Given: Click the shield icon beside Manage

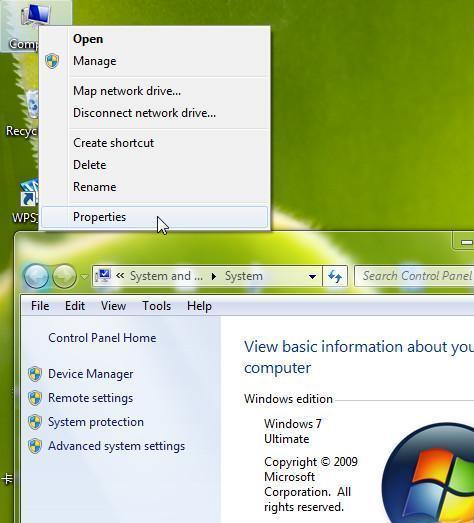Looking at the screenshot, I should [52, 61].
